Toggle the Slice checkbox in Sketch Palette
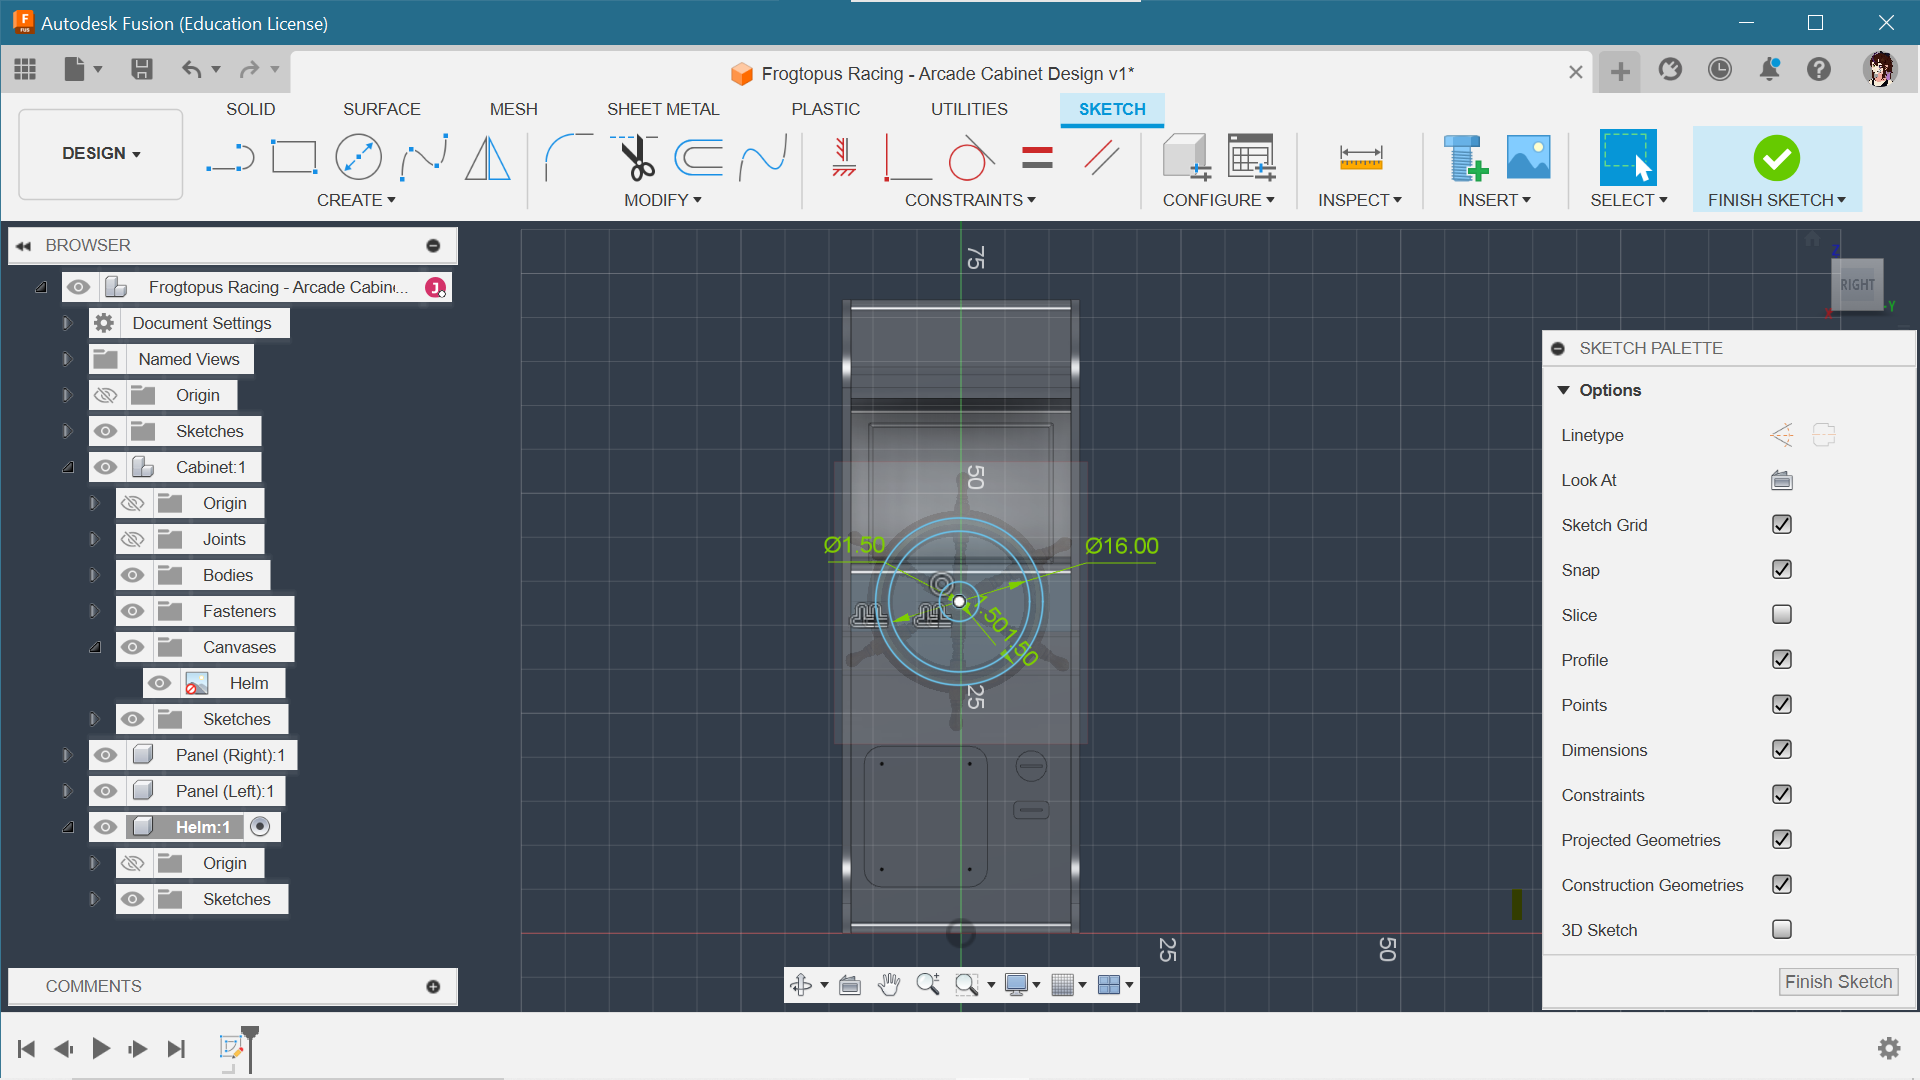This screenshot has width=1920, height=1080. click(x=1783, y=615)
